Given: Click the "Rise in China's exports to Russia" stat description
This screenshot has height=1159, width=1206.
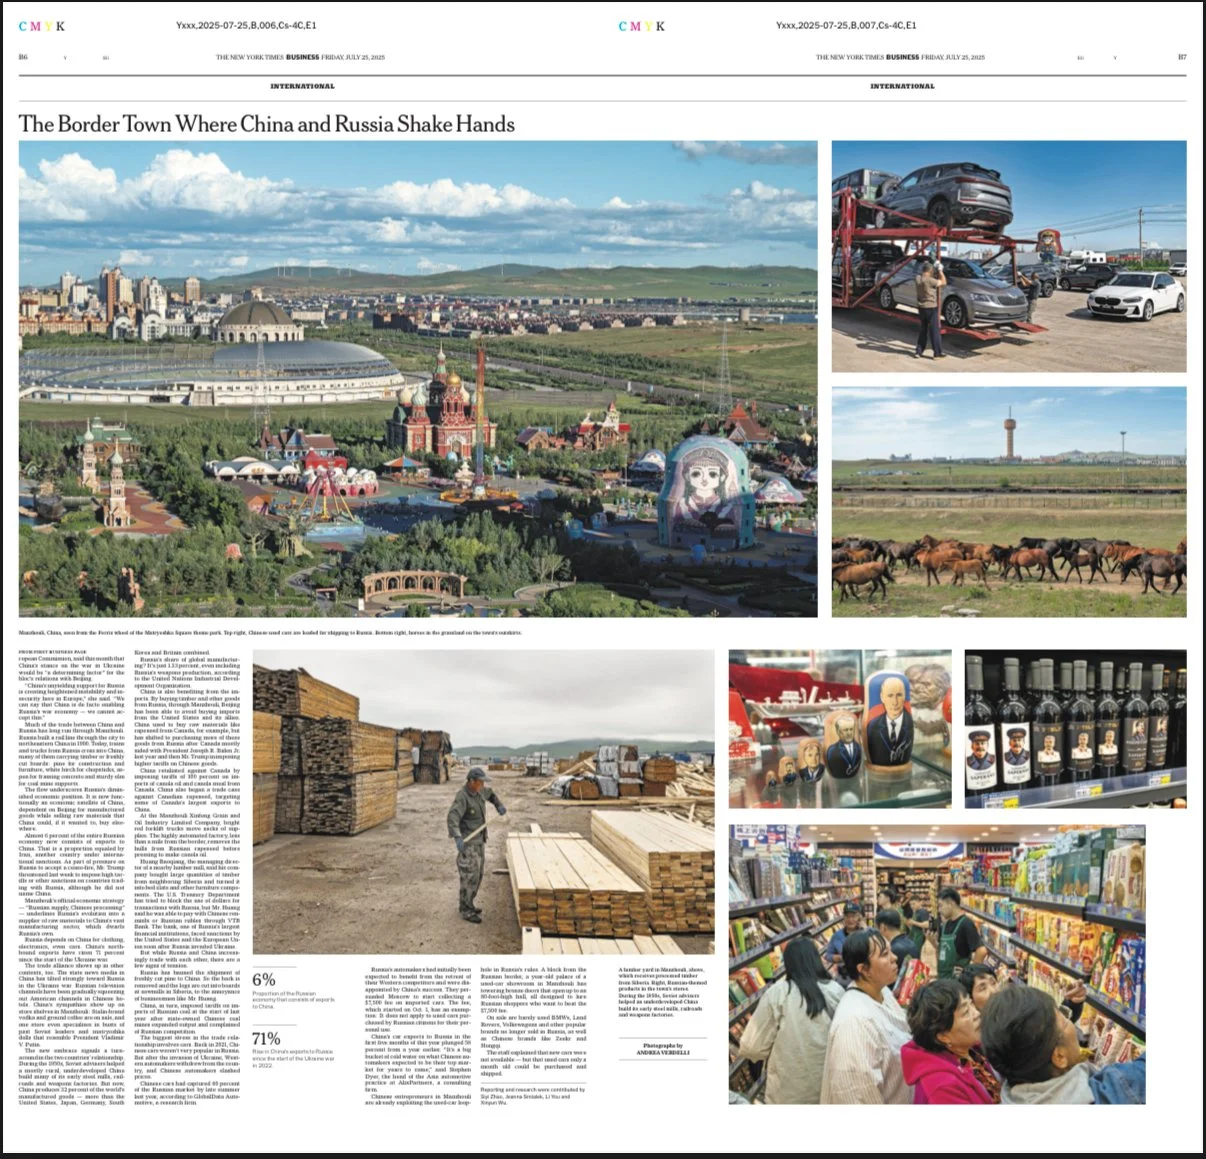Looking at the screenshot, I should pos(294,1058).
